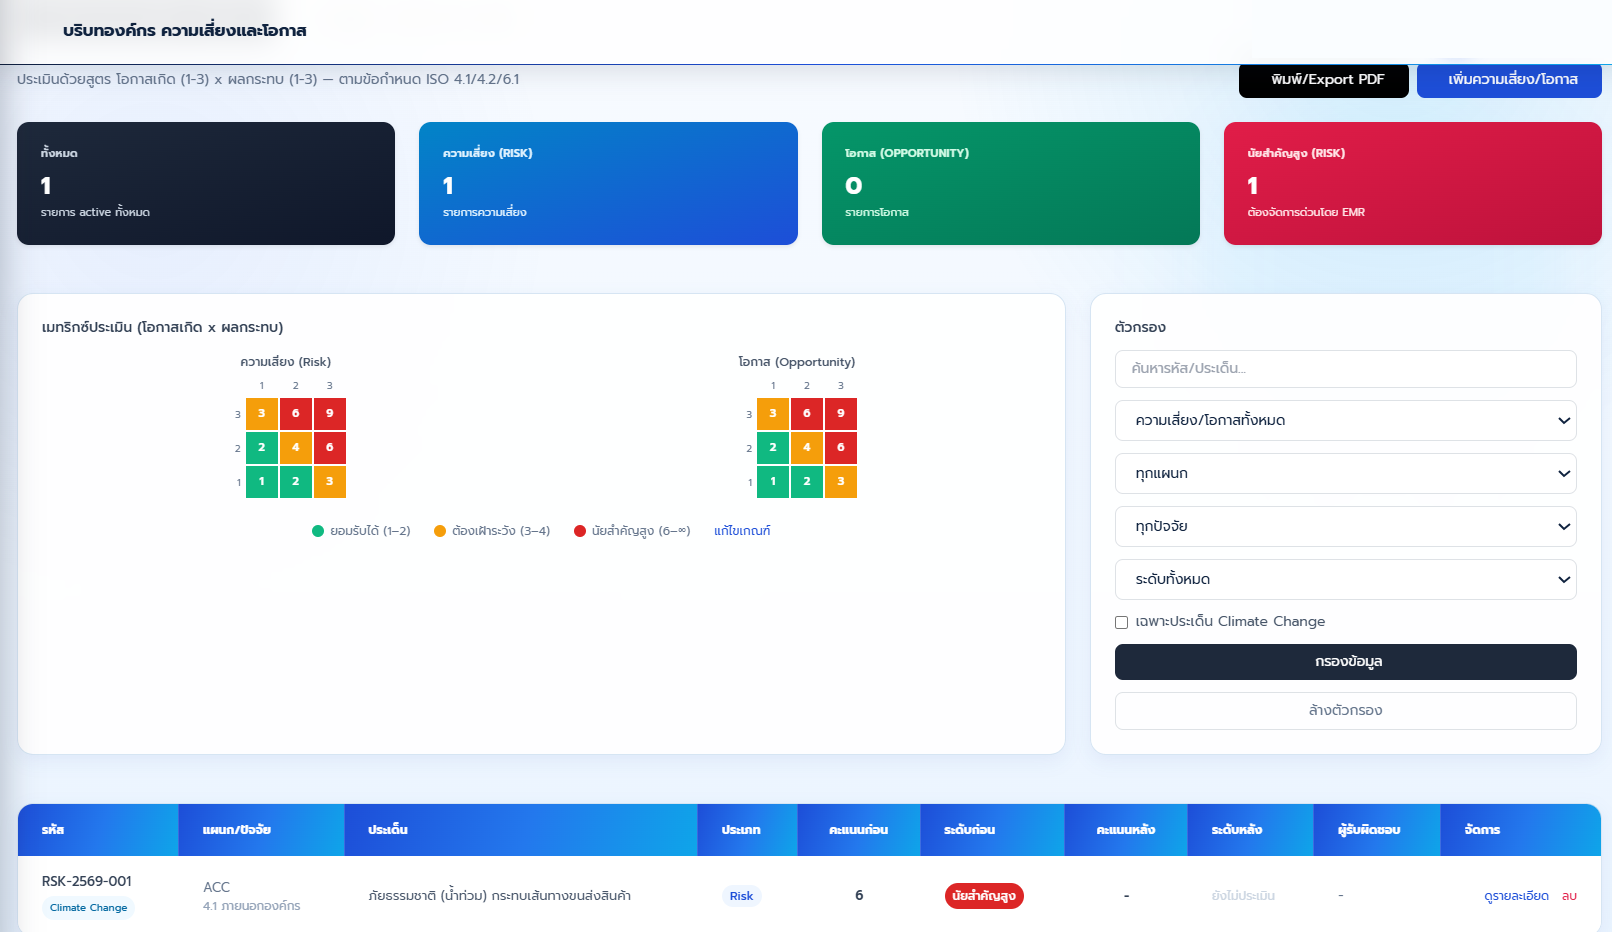
Task: Open the ความเสี่ยง/โอกาสทั้งหมด dropdown
Action: click(x=1346, y=421)
